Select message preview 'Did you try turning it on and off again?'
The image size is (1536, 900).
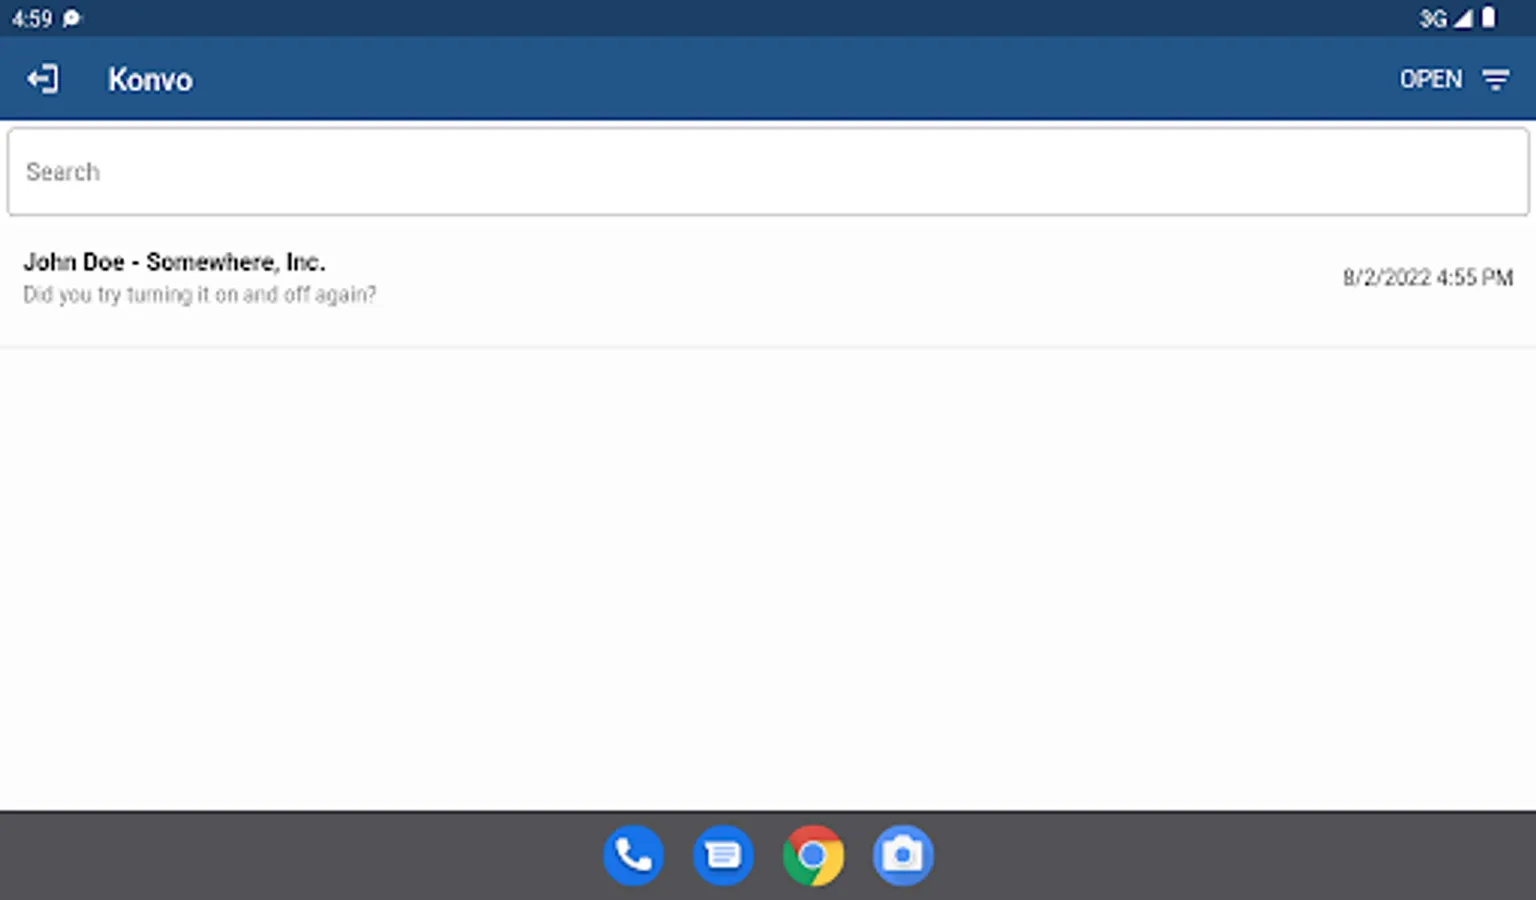point(200,295)
